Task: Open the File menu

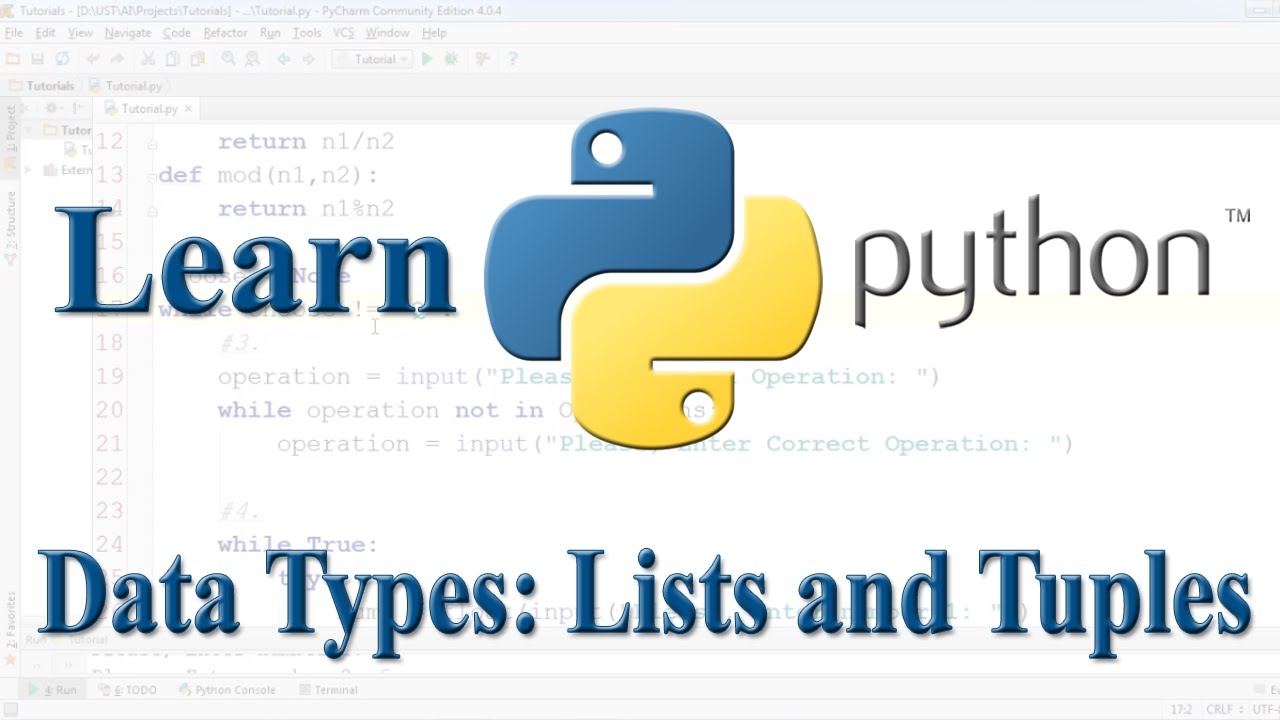Action: (x=13, y=33)
